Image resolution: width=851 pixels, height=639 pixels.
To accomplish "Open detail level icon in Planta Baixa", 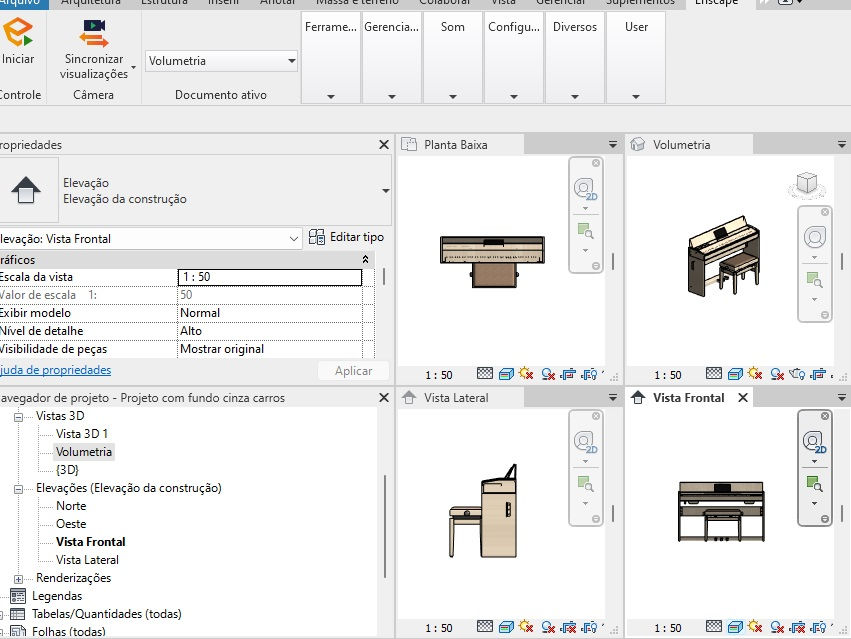I will tap(485, 374).
